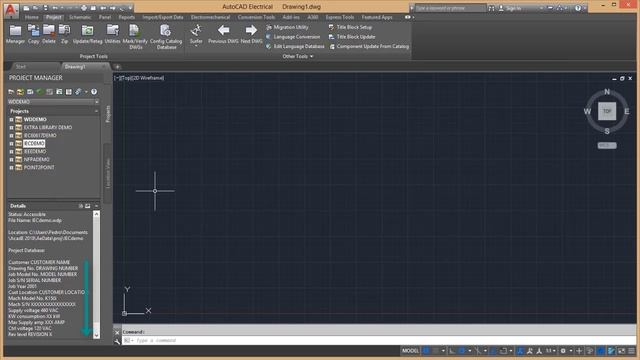The image size is (640, 360).
Task: Select the Projects side tab
Action: click(x=108, y=114)
